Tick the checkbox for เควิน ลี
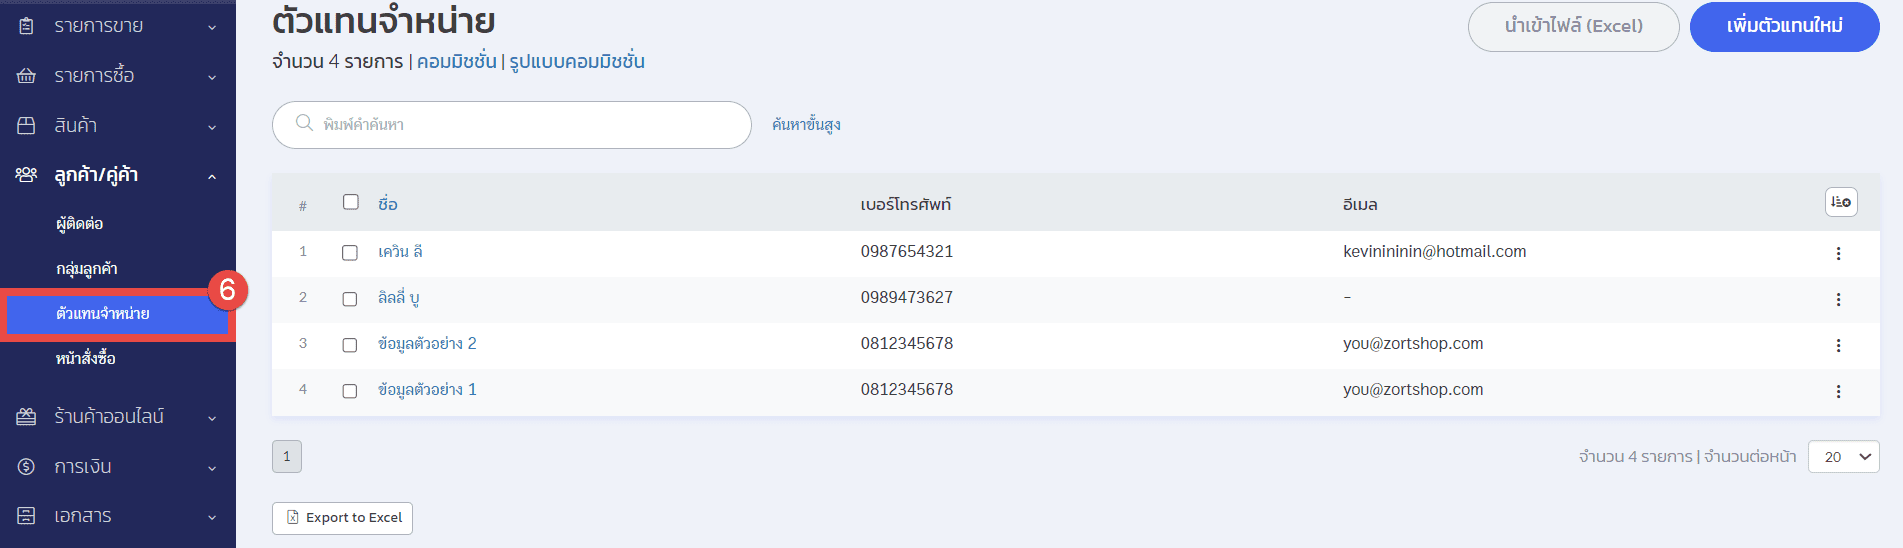This screenshot has height=548, width=1903. coord(350,253)
